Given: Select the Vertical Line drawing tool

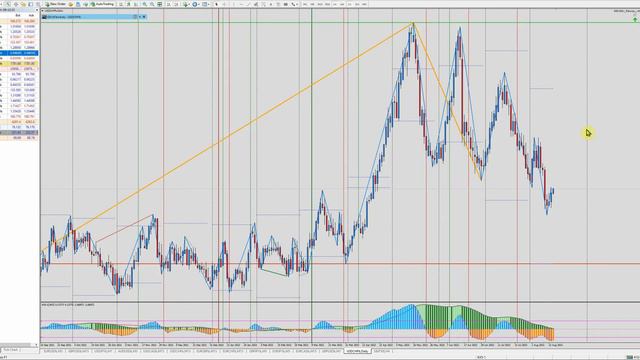Looking at the screenshot, I should pyautogui.click(x=234, y=4).
